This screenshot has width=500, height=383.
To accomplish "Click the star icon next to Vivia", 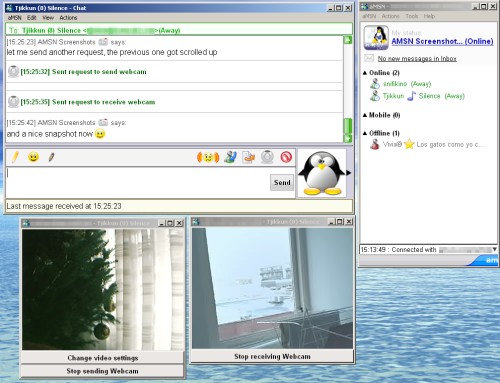I will [409, 144].
